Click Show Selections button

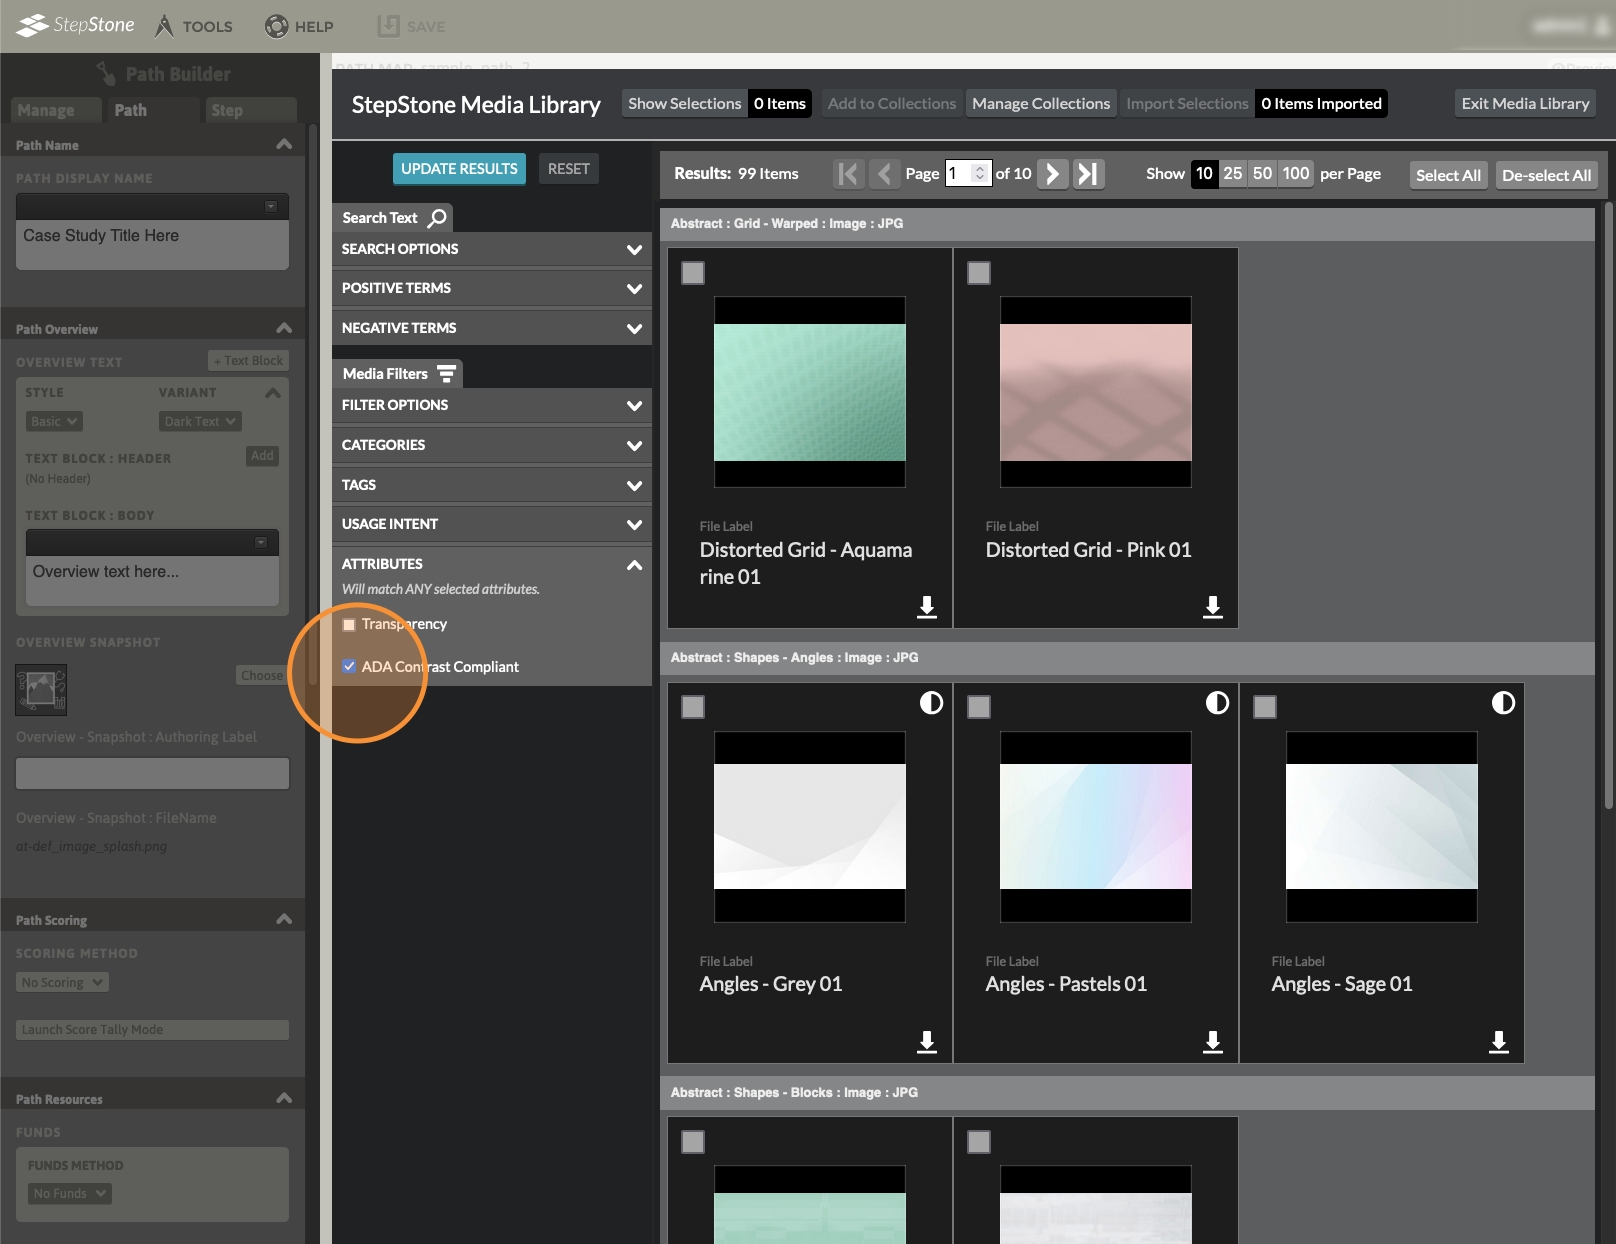(685, 104)
